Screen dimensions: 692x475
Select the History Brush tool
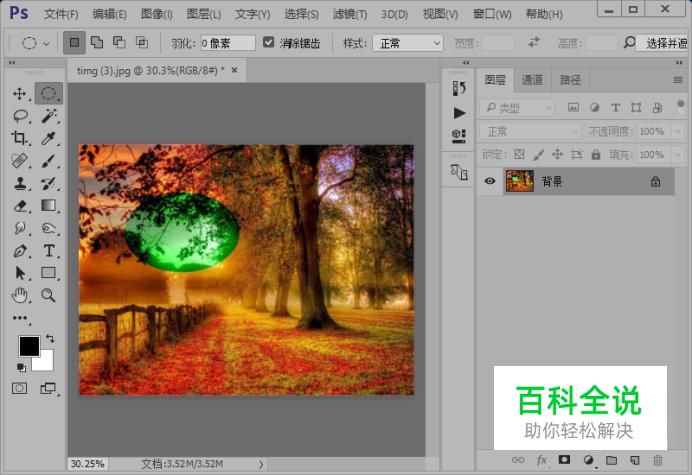[49, 183]
